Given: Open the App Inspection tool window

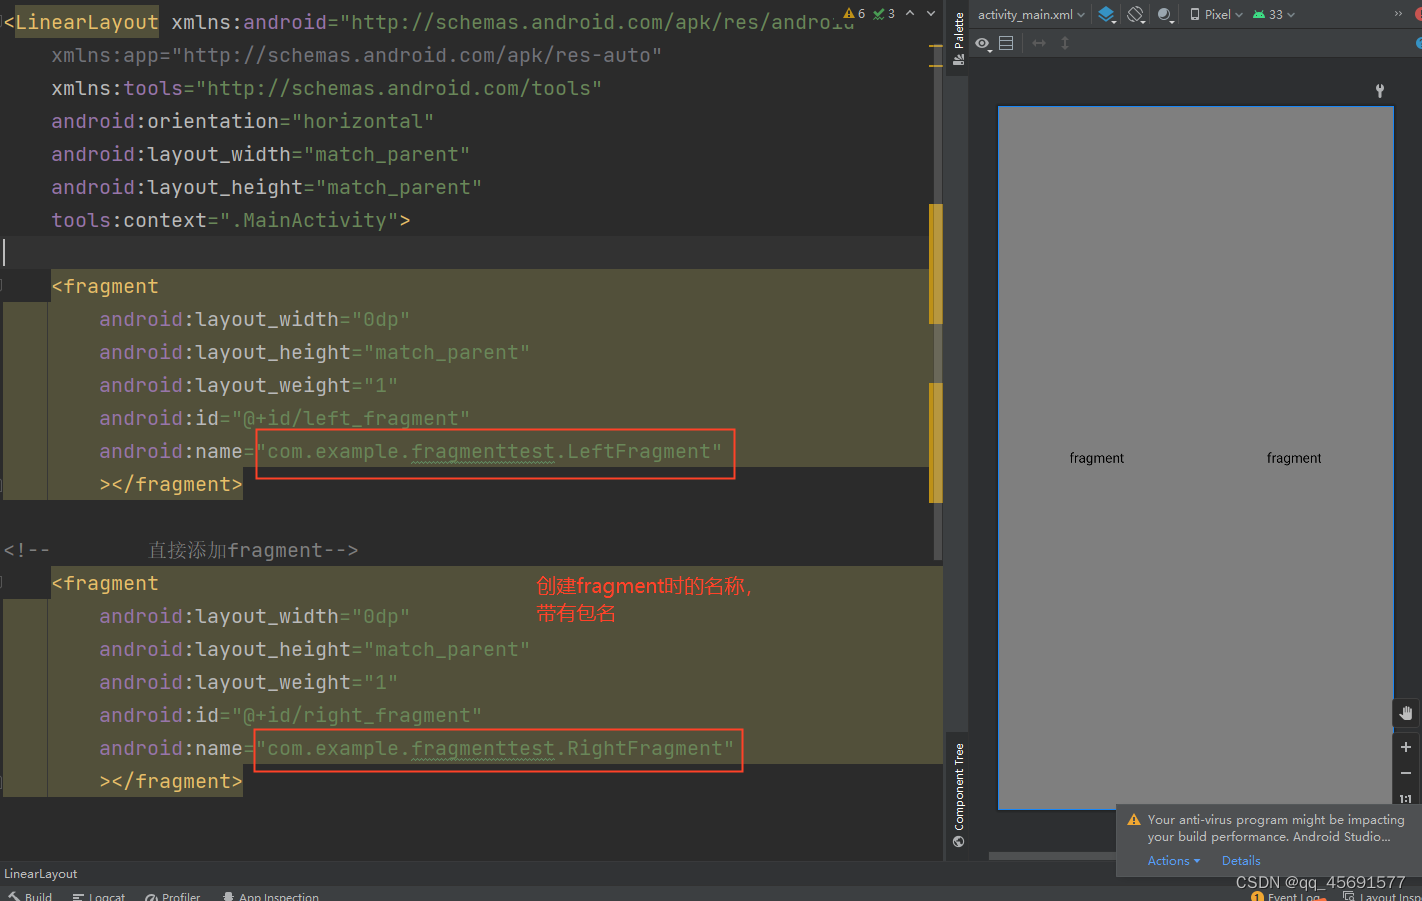Looking at the screenshot, I should (271, 896).
